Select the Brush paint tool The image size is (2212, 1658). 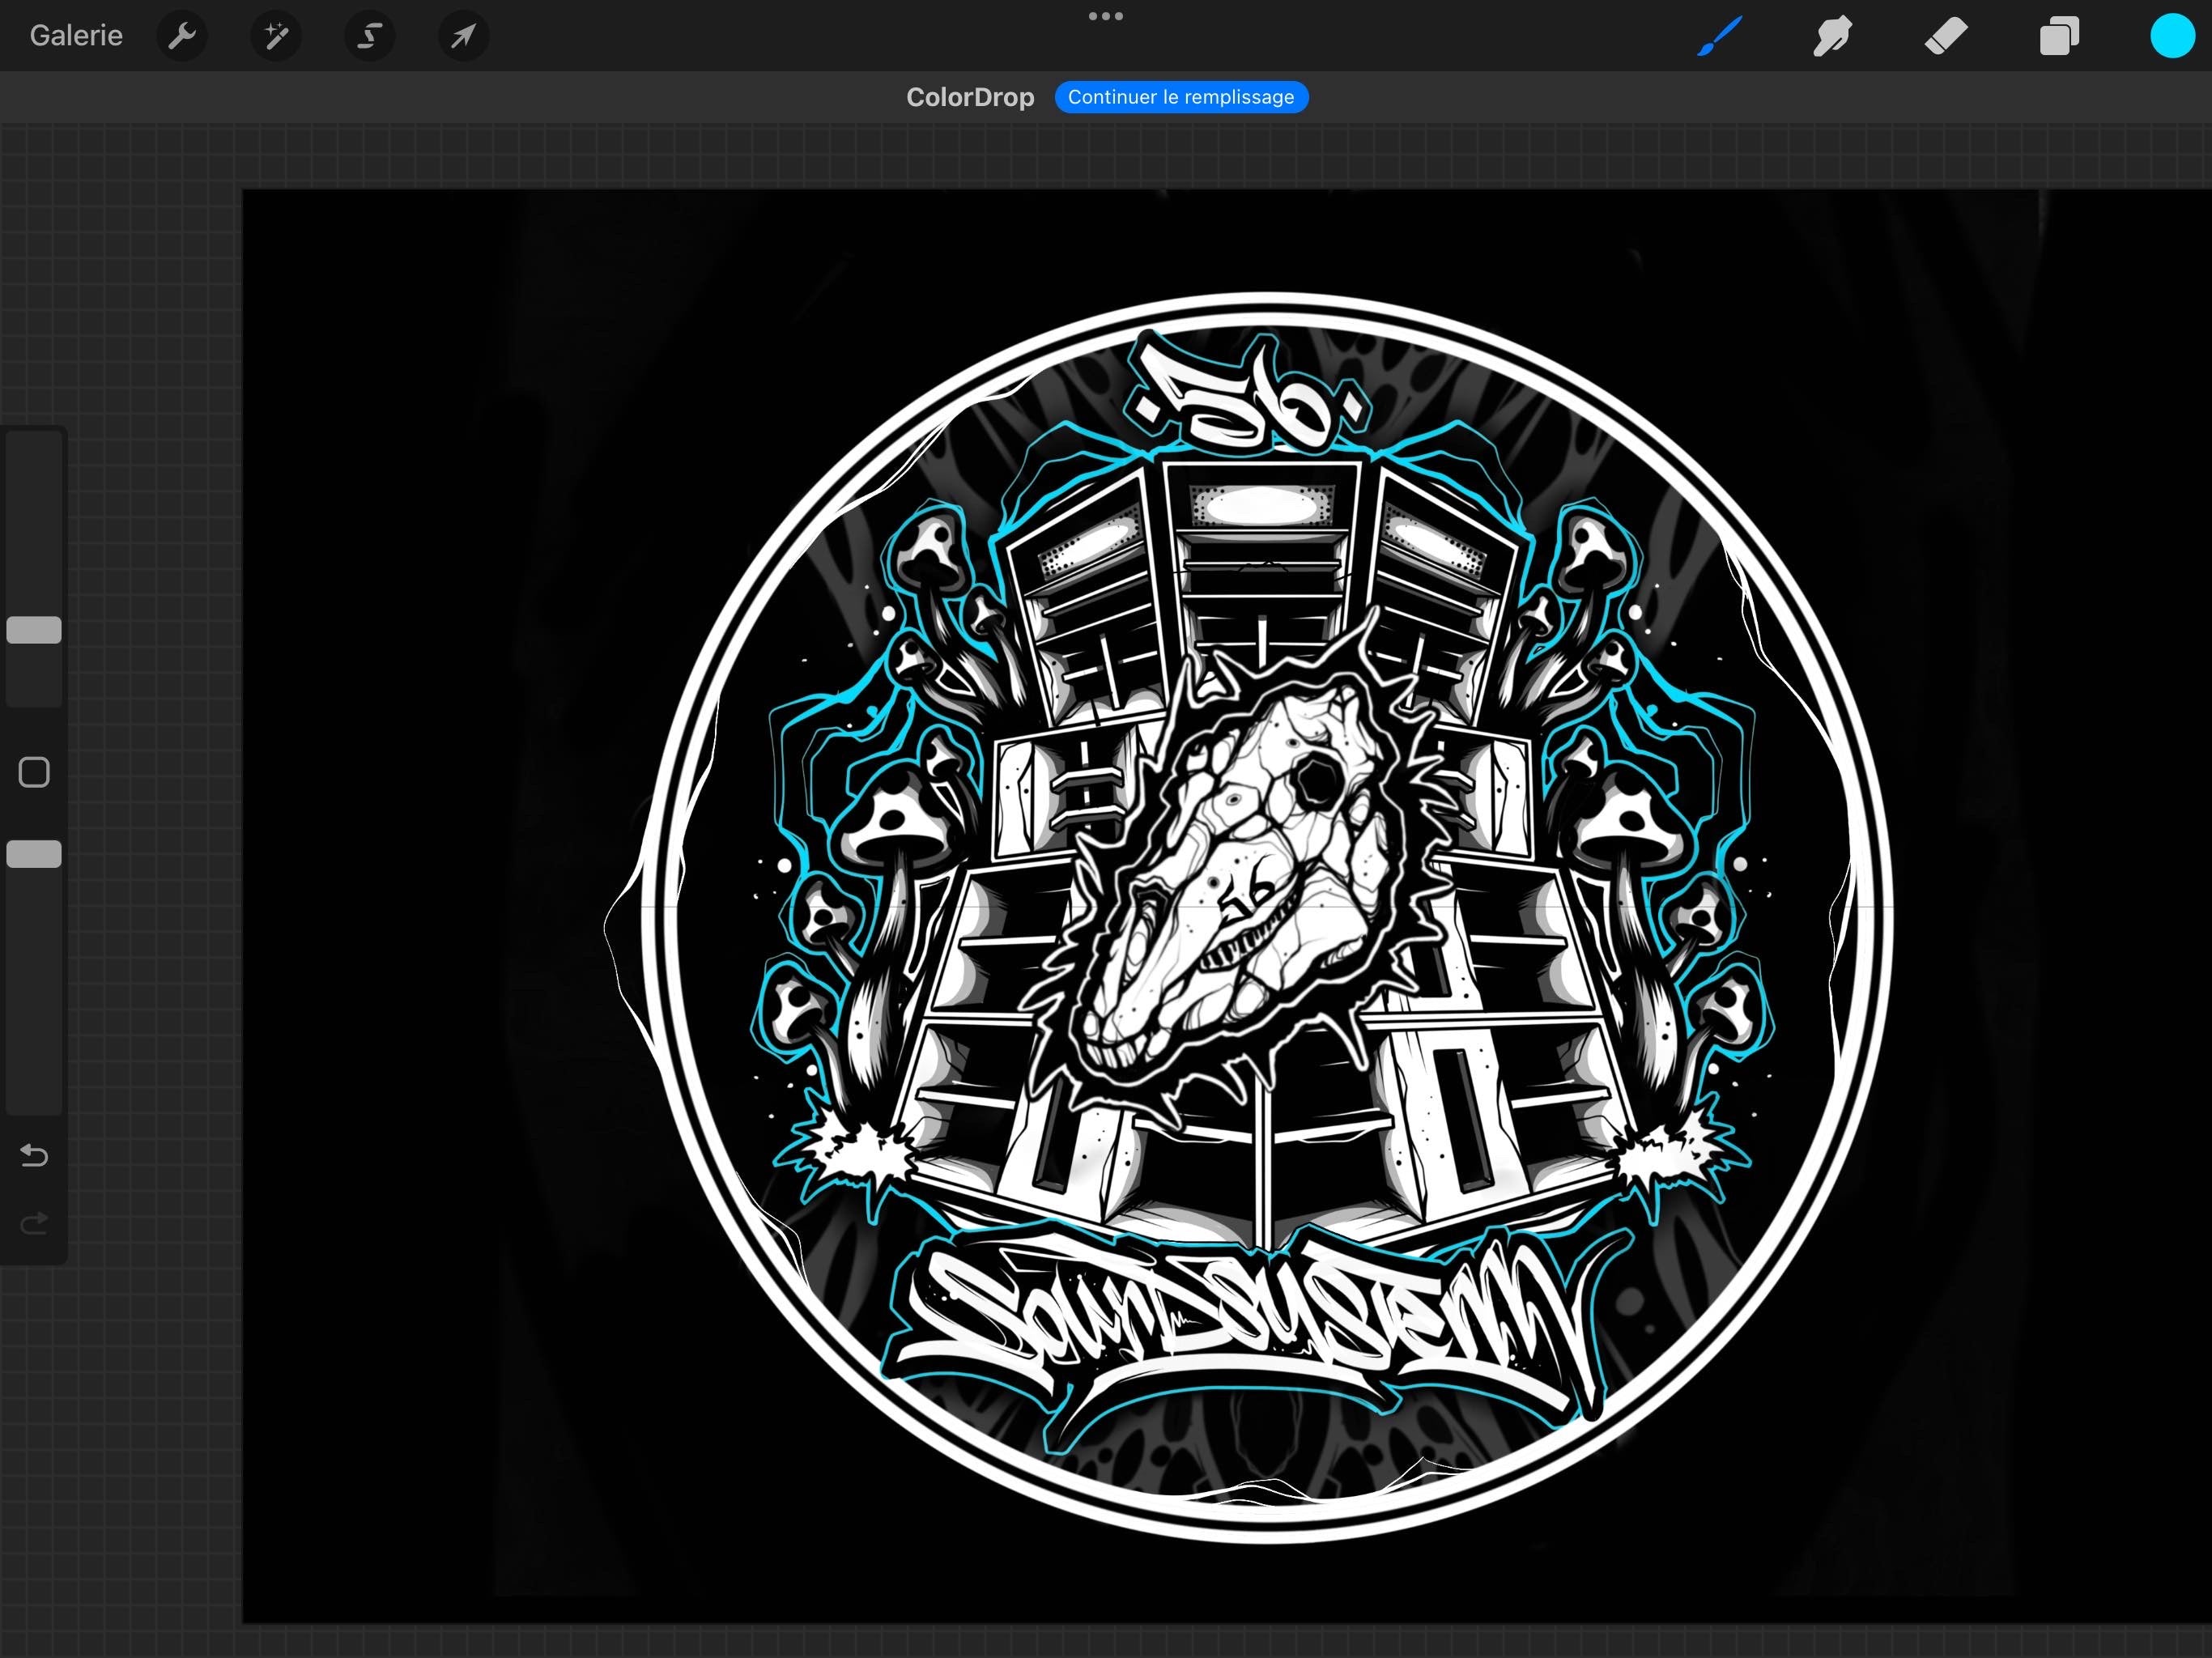1720,36
